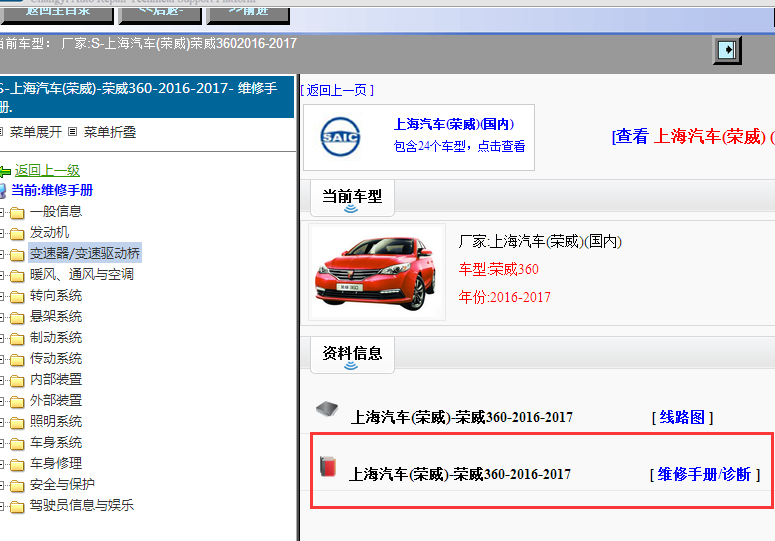
Task: Open the 传动系统 tree entry
Action: pyautogui.click(x=56, y=358)
